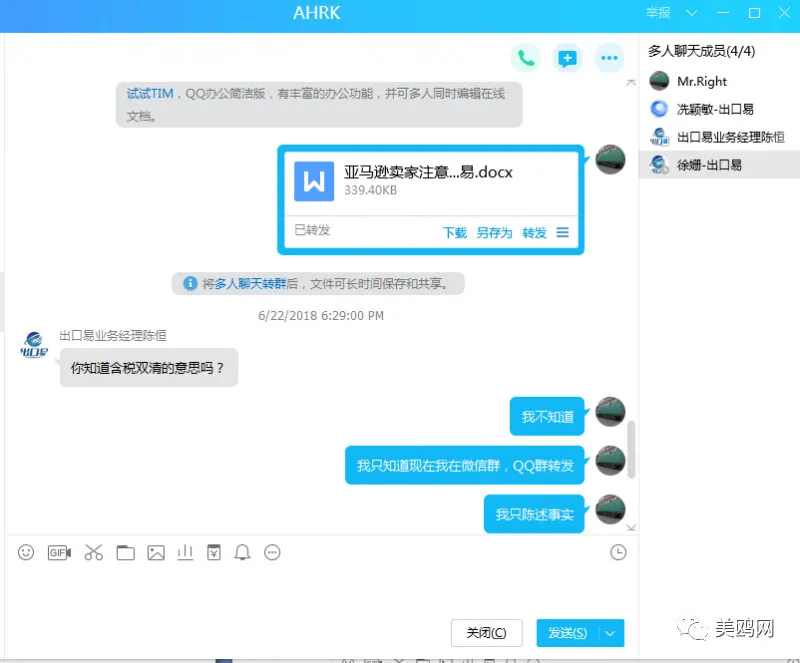Screen dimensions: 800x663
Task: Send a file using folder icon
Action: 126,553
